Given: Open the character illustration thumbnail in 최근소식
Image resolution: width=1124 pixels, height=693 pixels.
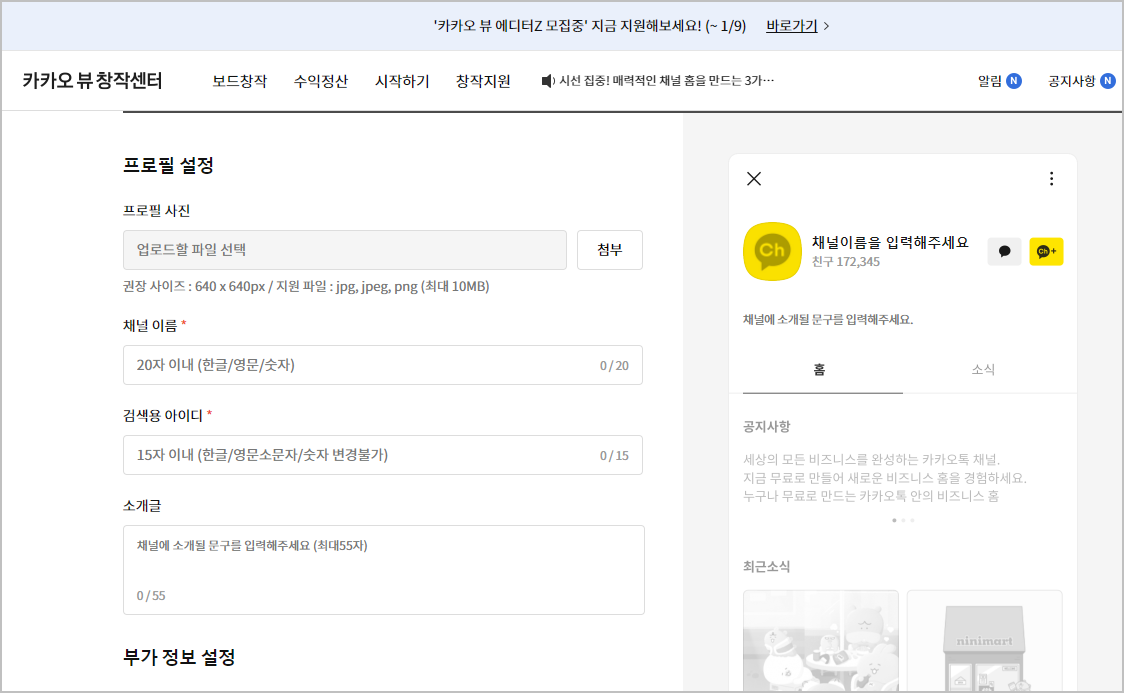Looking at the screenshot, I should [x=821, y=641].
